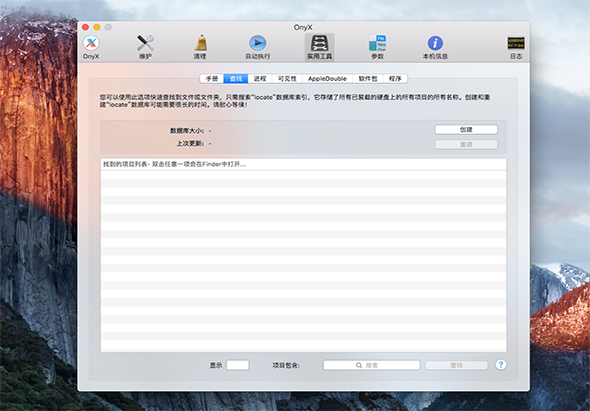This screenshot has height=411, width=590.
Task: Select the 实用工具 (Utilities) icon
Action: [319, 47]
